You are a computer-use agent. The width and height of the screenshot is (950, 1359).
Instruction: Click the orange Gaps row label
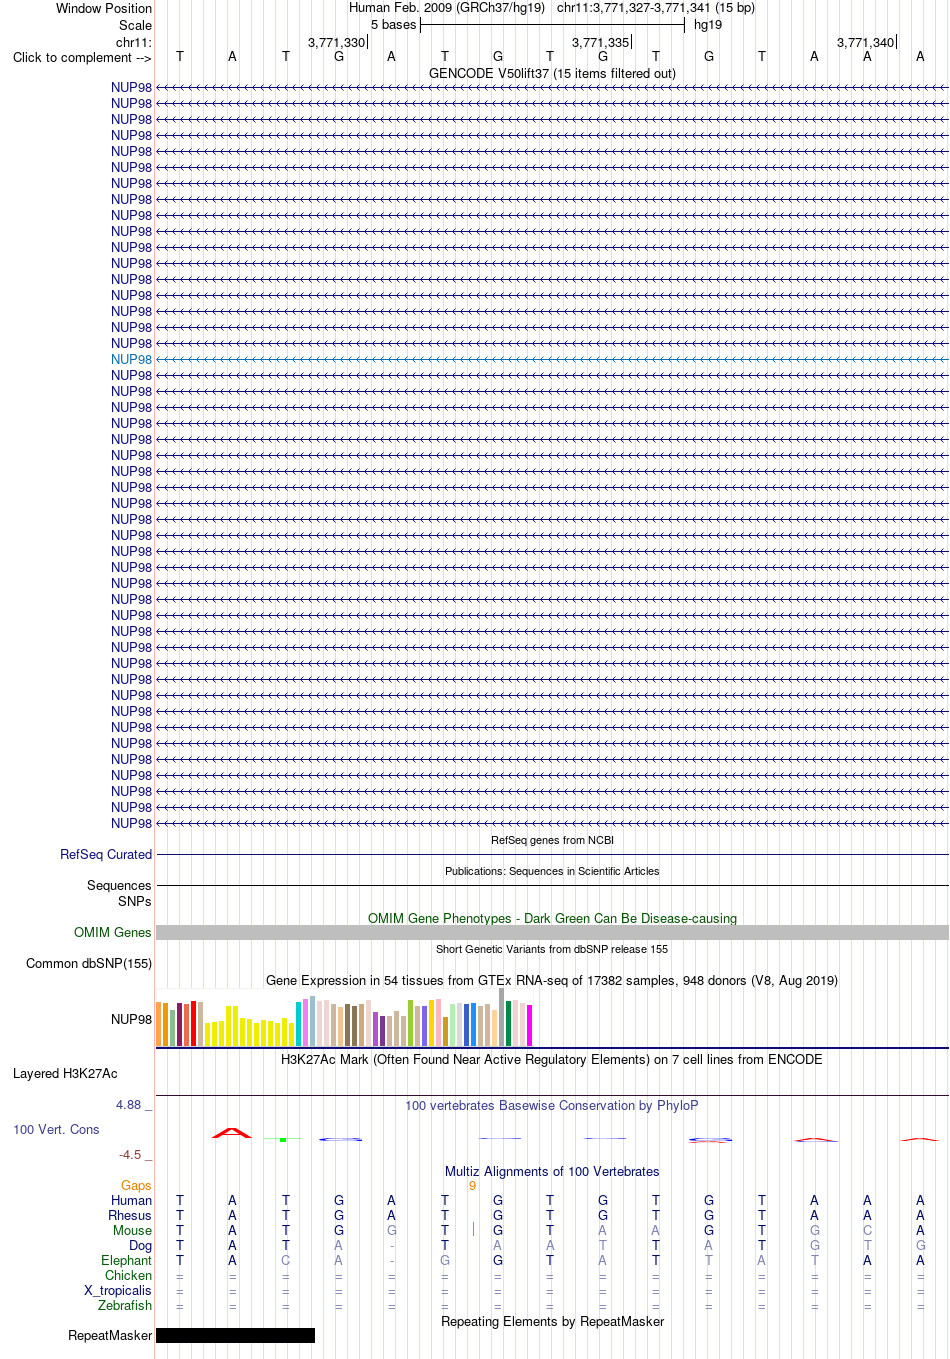coord(136,1185)
